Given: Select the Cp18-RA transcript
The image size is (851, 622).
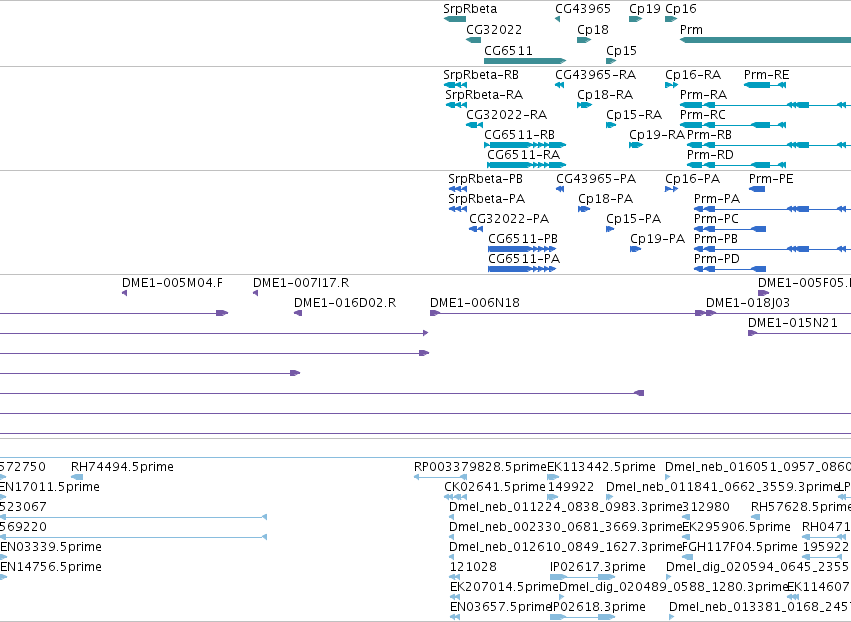Looking at the screenshot, I should tap(584, 105).
